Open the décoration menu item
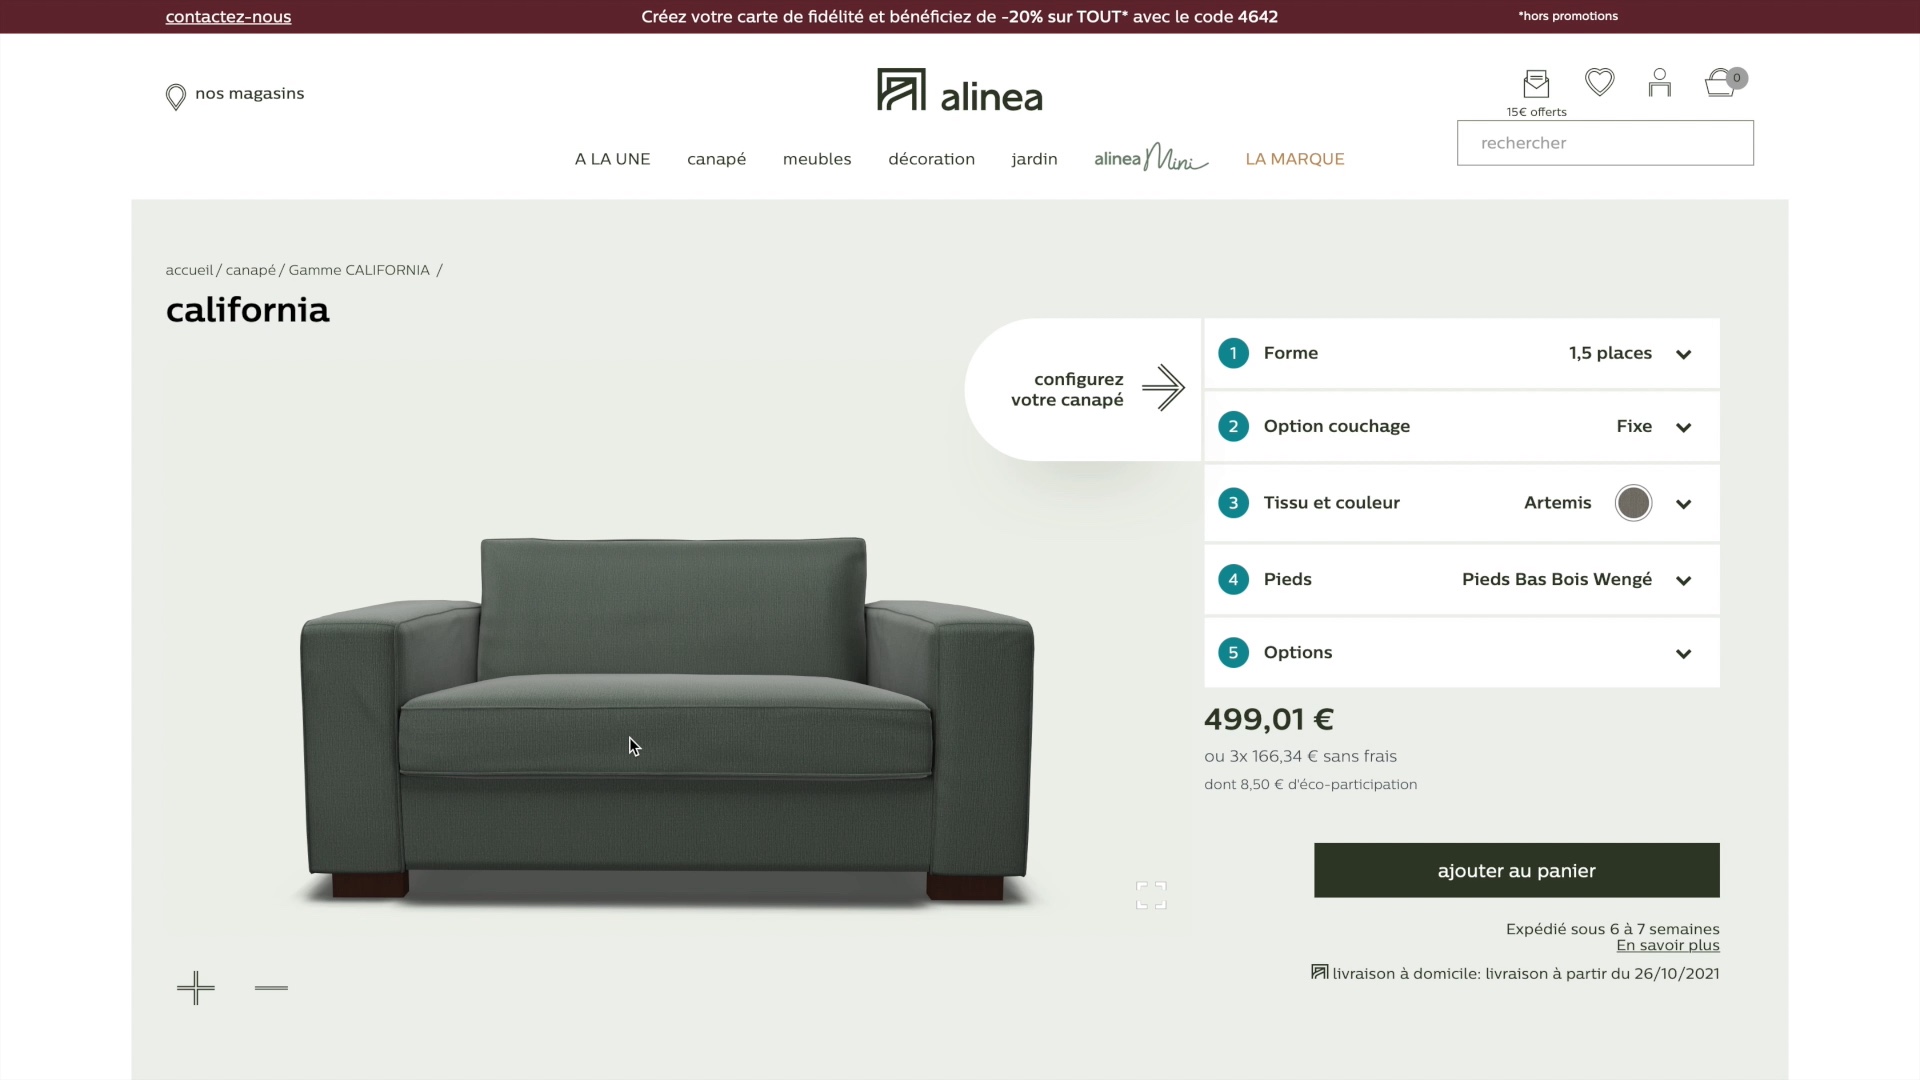The width and height of the screenshot is (1920, 1080). coord(931,159)
